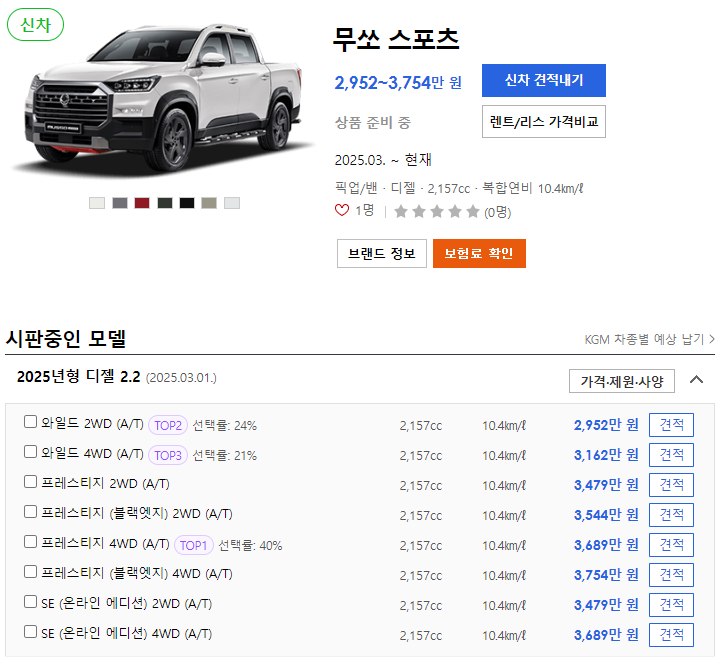The width and height of the screenshot is (723, 664).
Task: Select 프레스티지 2WD (A/T) checkbox
Action: 30,482
